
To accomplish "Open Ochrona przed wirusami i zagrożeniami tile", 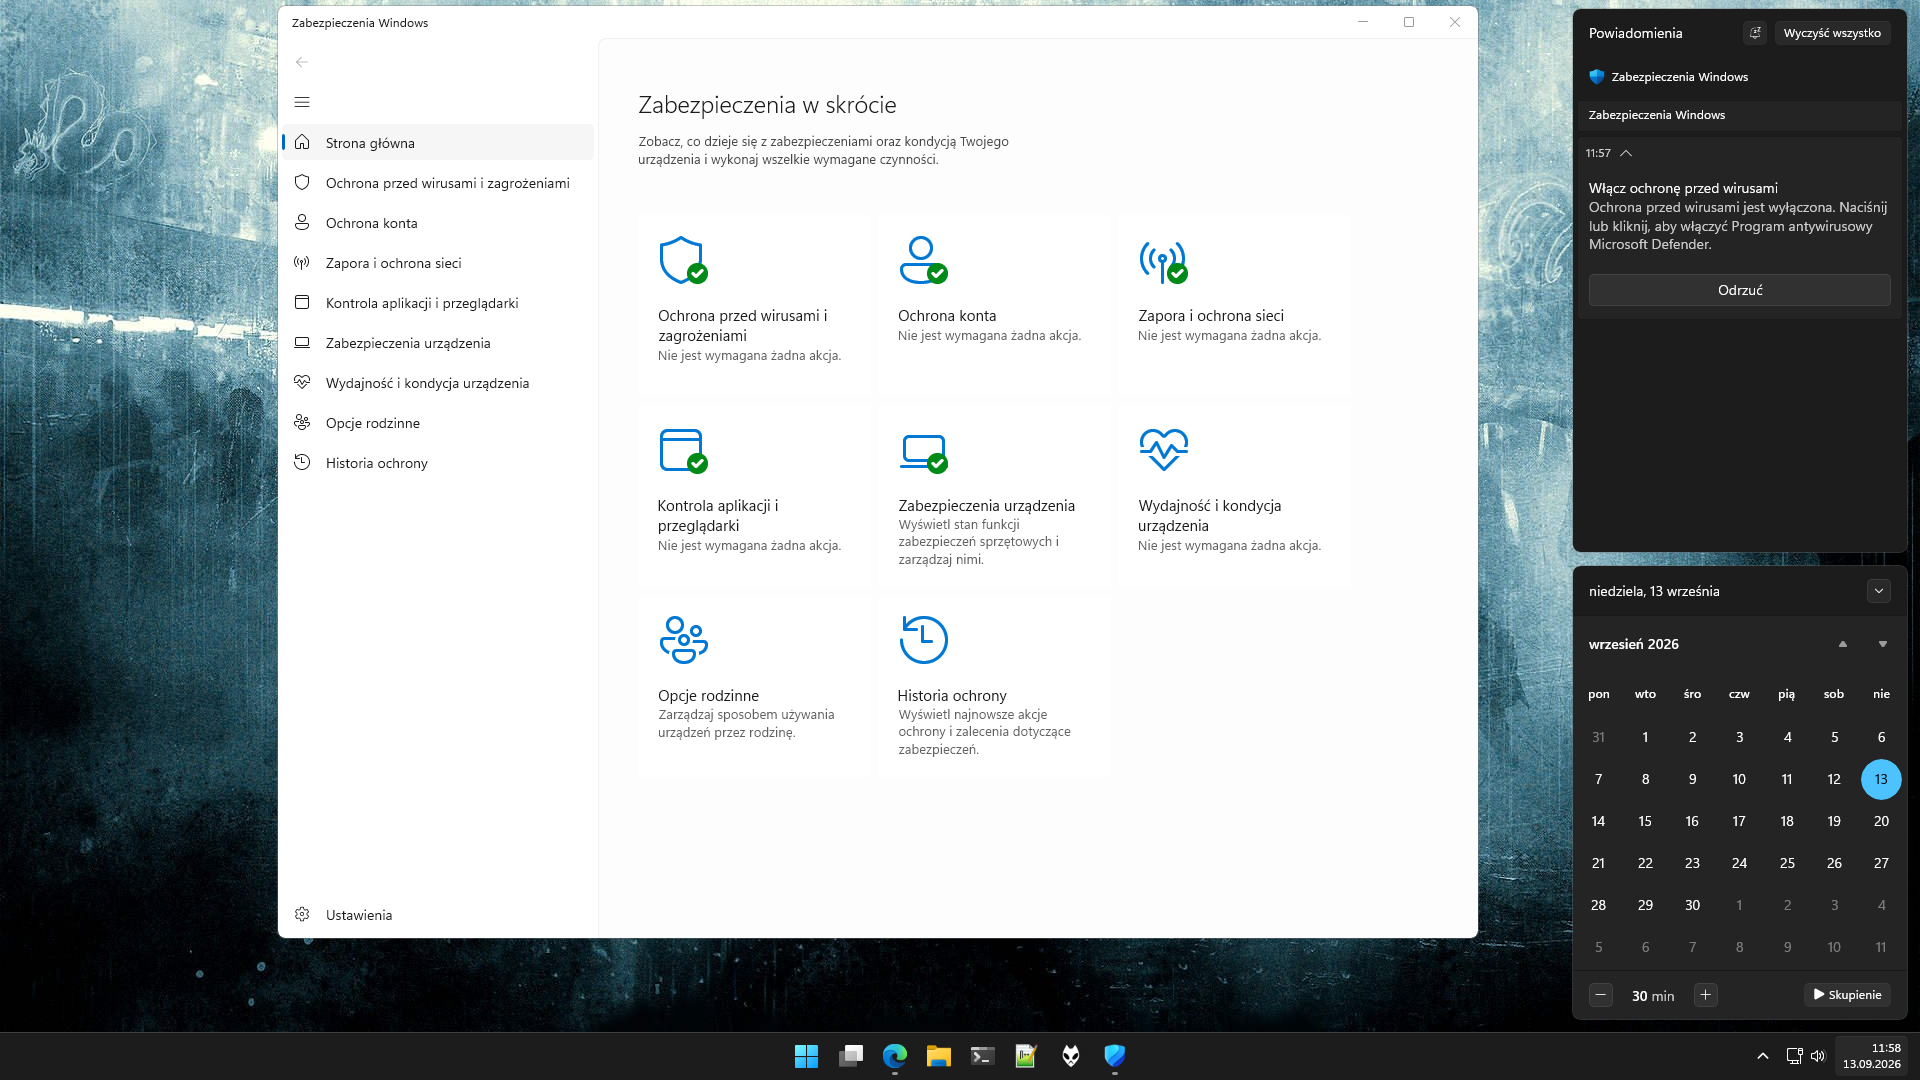I will pos(755,305).
